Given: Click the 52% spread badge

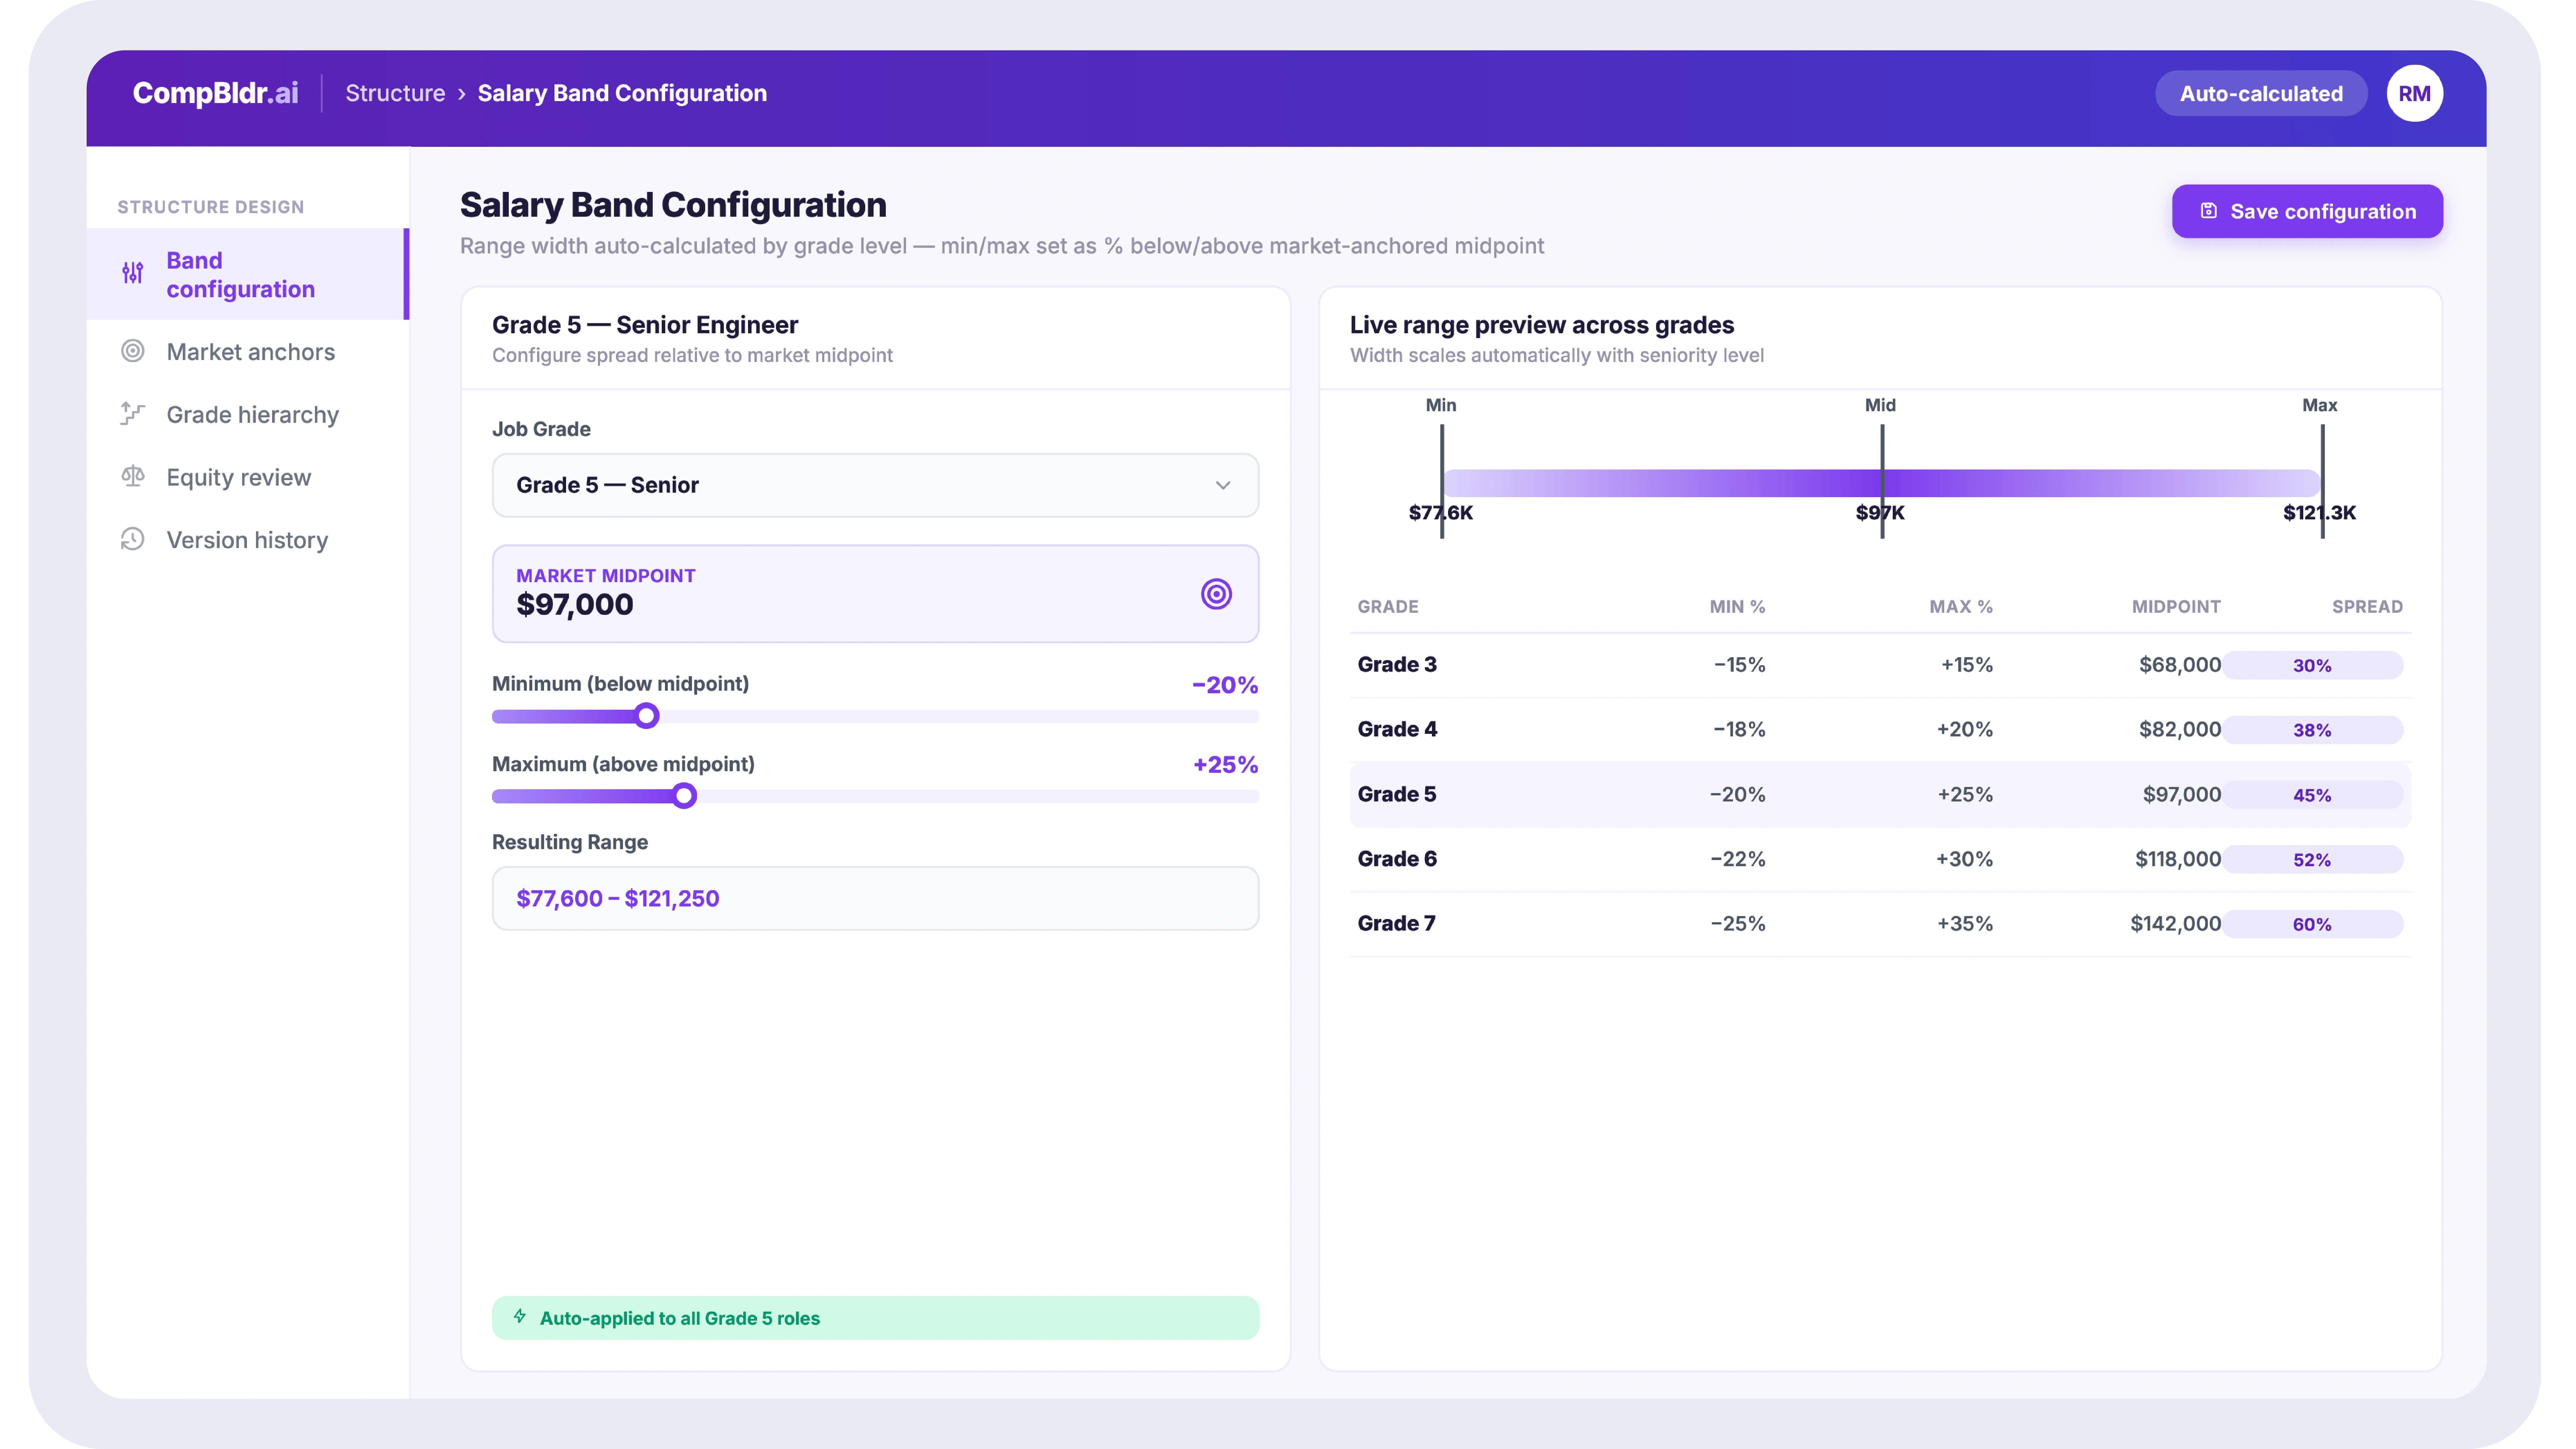Looking at the screenshot, I should [x=2312, y=859].
